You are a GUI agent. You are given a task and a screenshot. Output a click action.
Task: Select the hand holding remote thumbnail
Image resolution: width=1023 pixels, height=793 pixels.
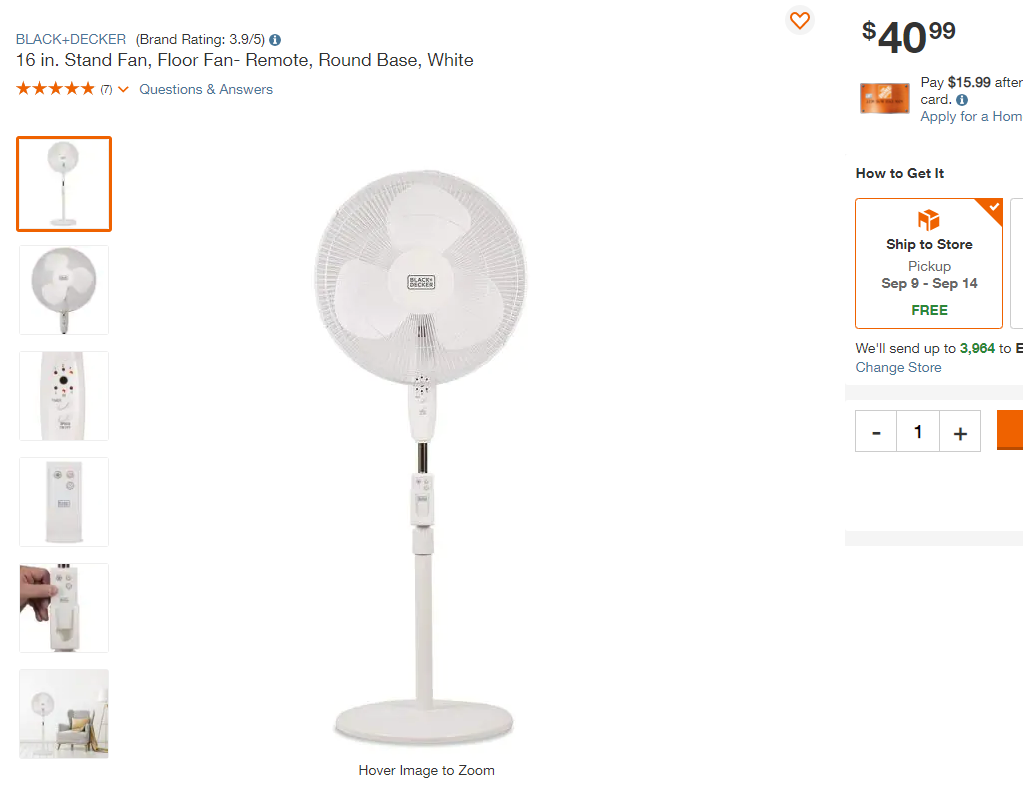[64, 608]
